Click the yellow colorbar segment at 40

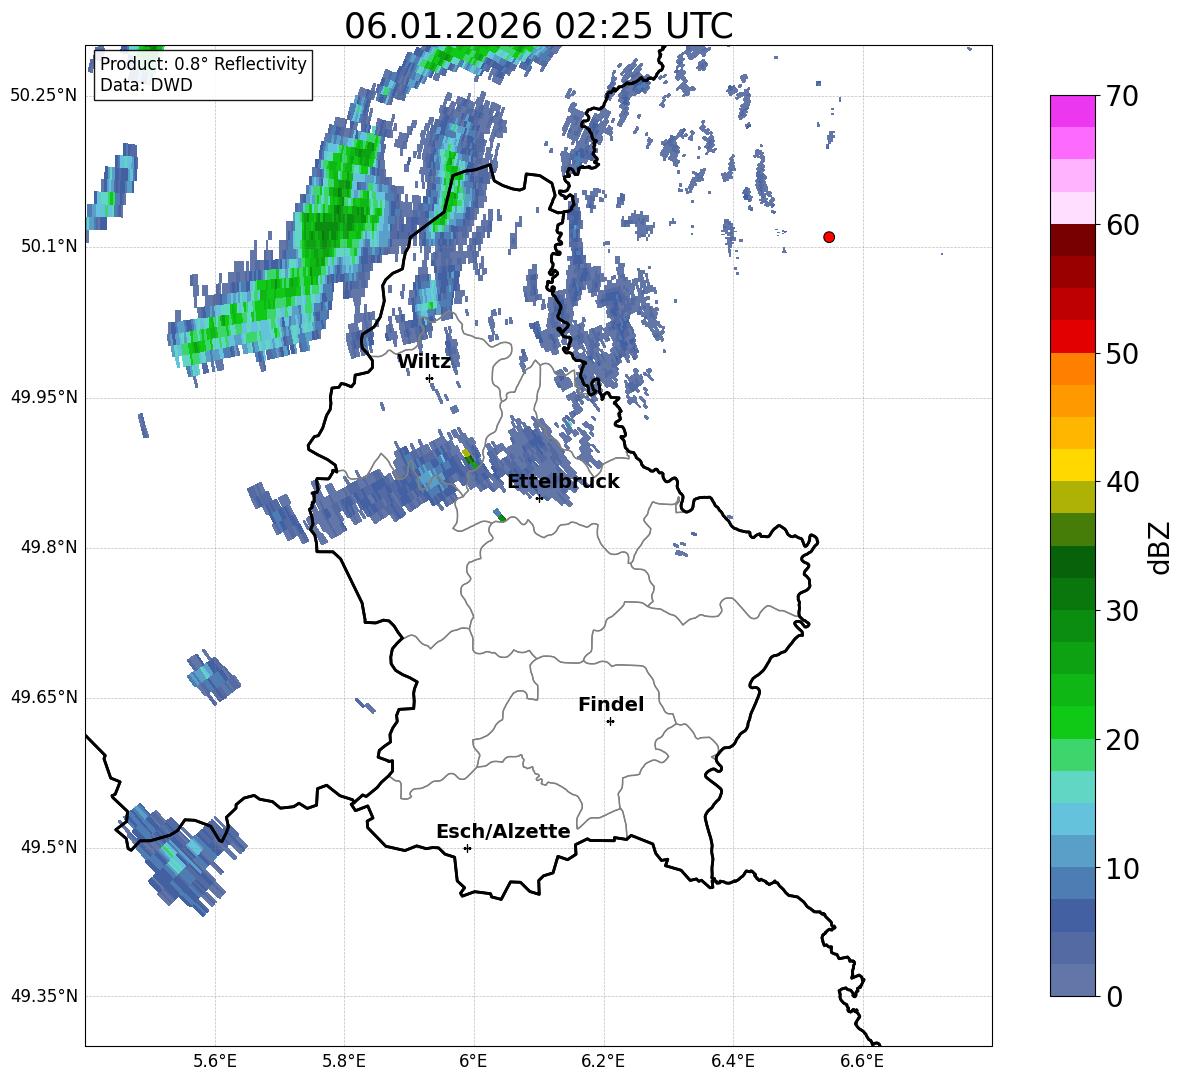tap(1072, 465)
